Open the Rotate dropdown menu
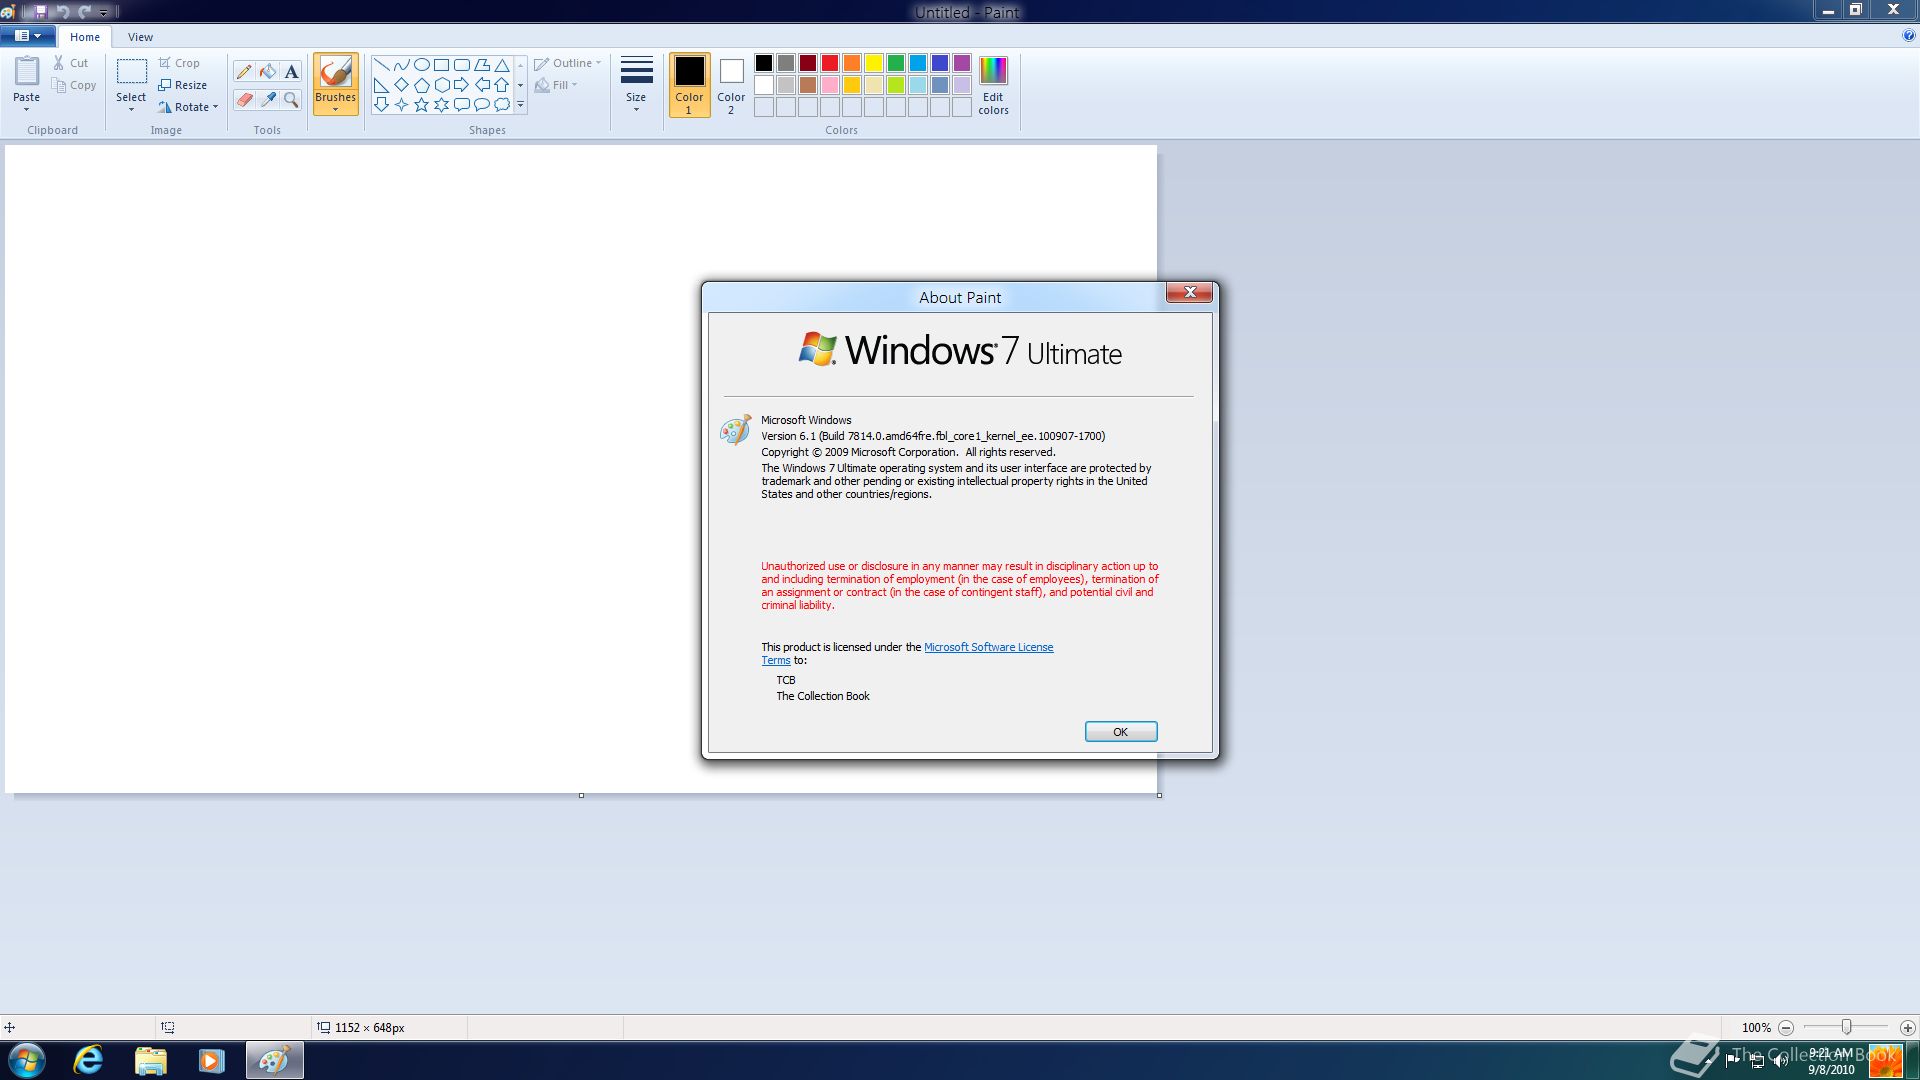The height and width of the screenshot is (1080, 1920). 188,107
